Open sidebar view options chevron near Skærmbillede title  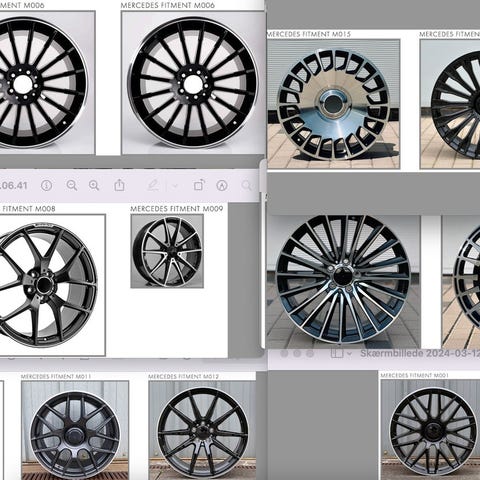click(349, 353)
